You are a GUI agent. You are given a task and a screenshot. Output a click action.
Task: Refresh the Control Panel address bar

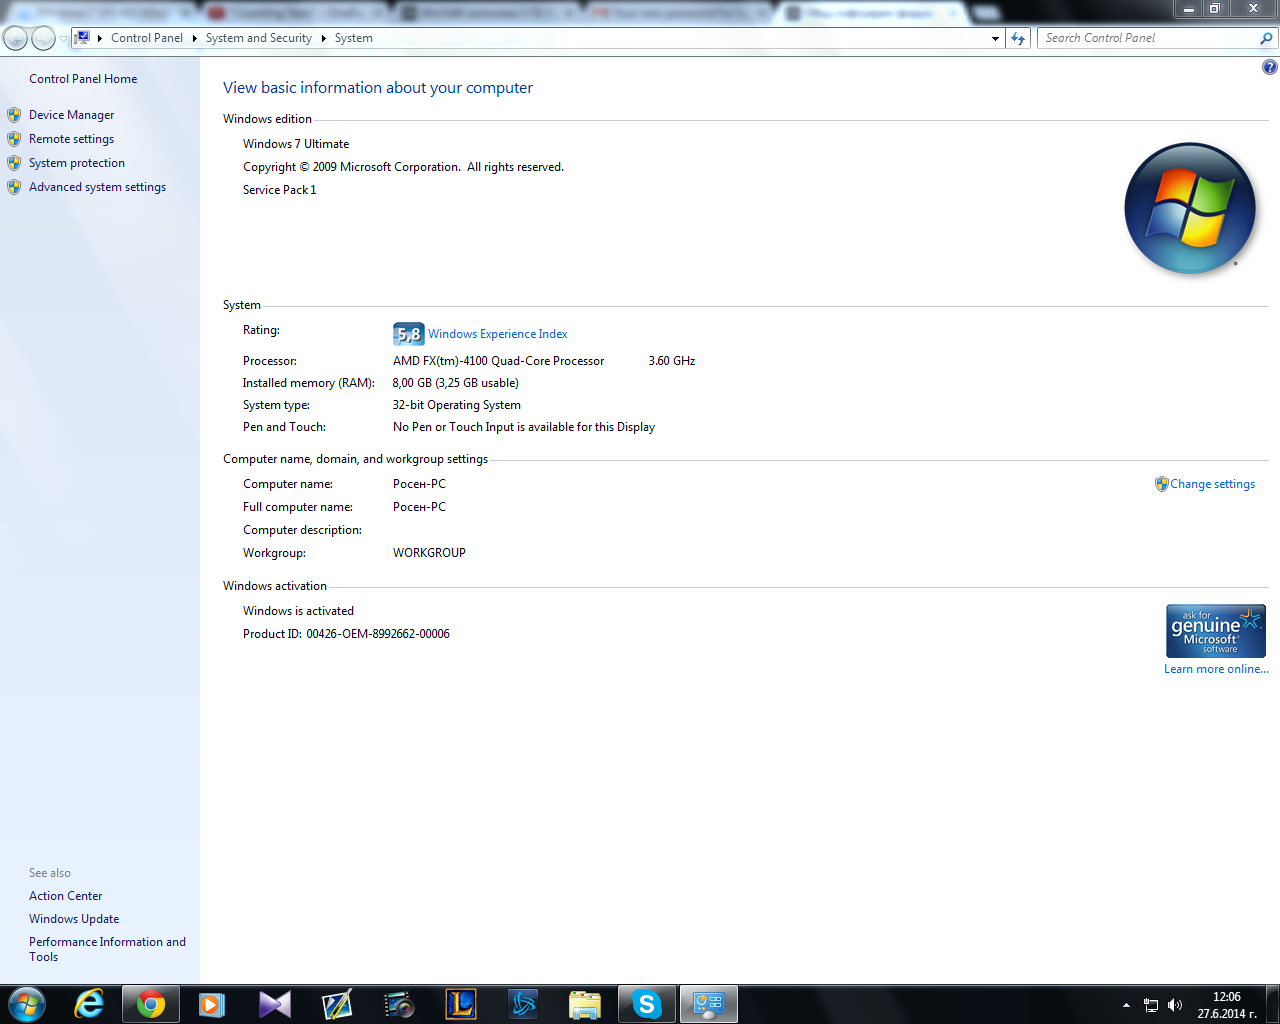(x=1018, y=38)
